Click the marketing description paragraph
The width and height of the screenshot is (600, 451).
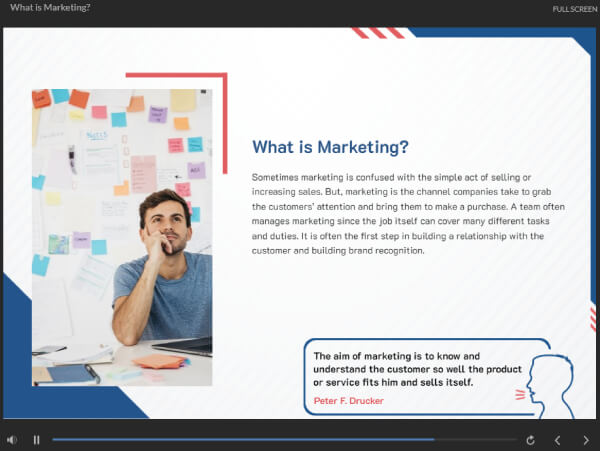pyautogui.click(x=398, y=213)
